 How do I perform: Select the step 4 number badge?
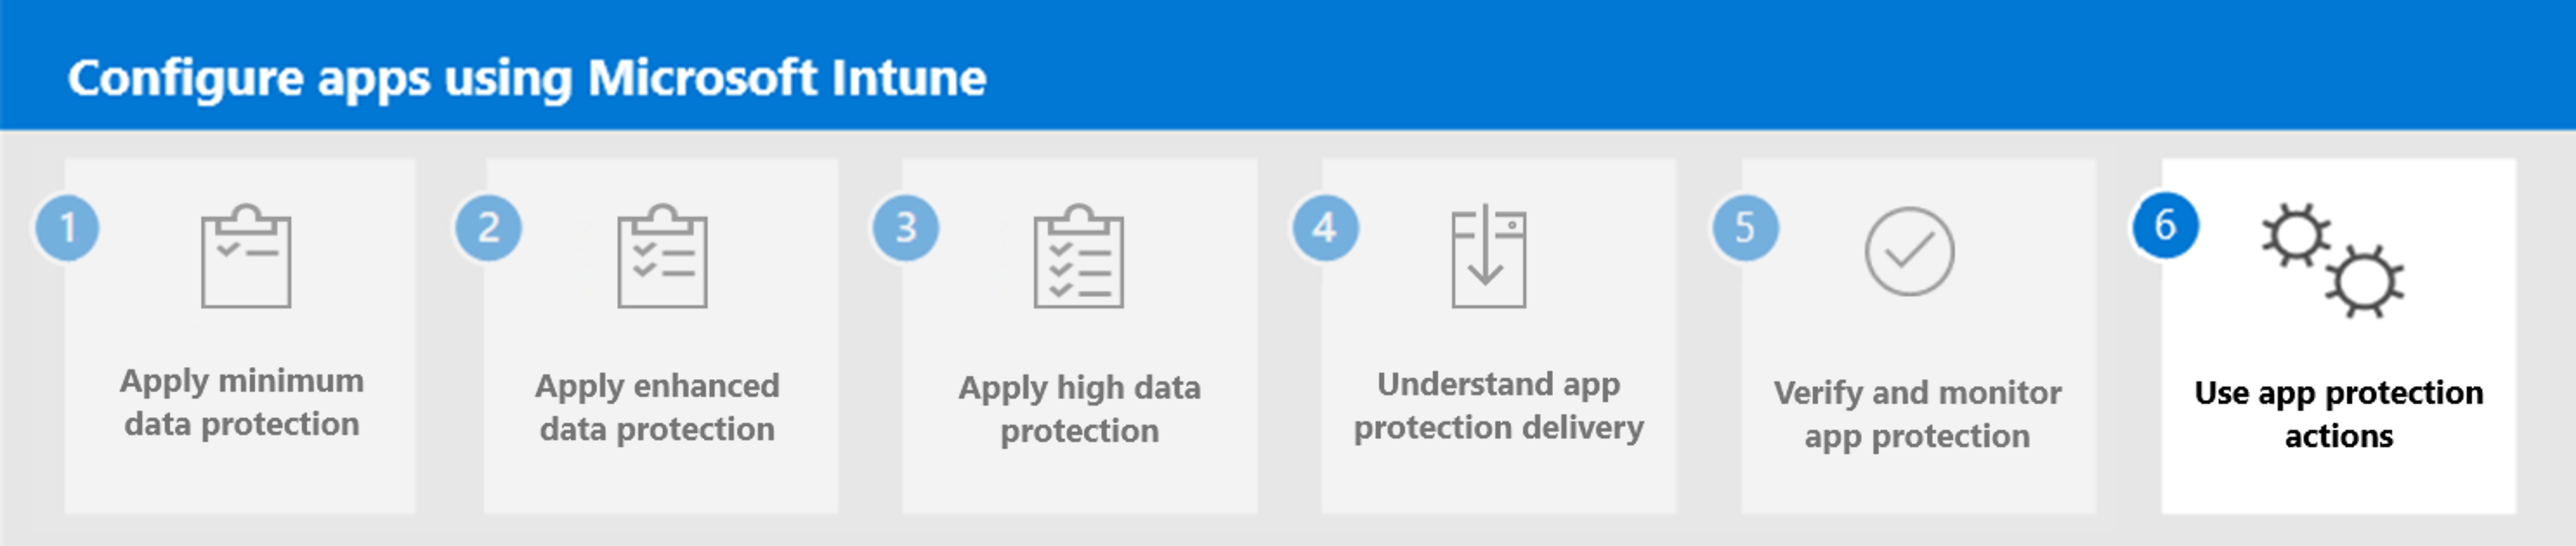(x=1325, y=228)
